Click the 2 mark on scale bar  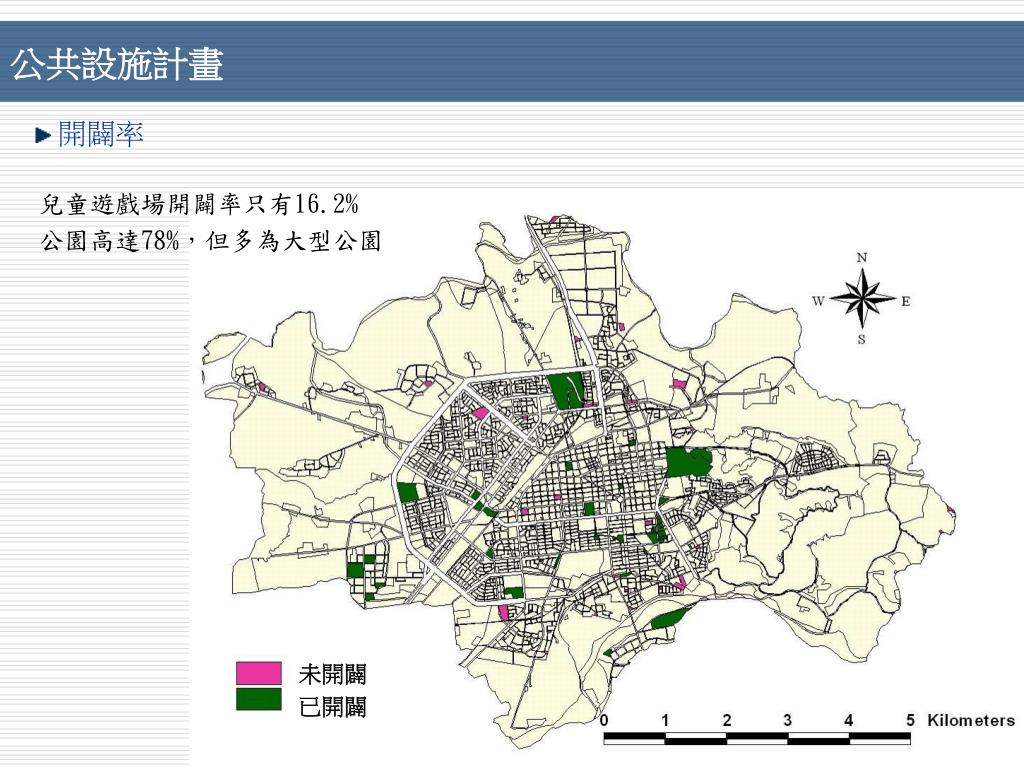click(x=726, y=720)
